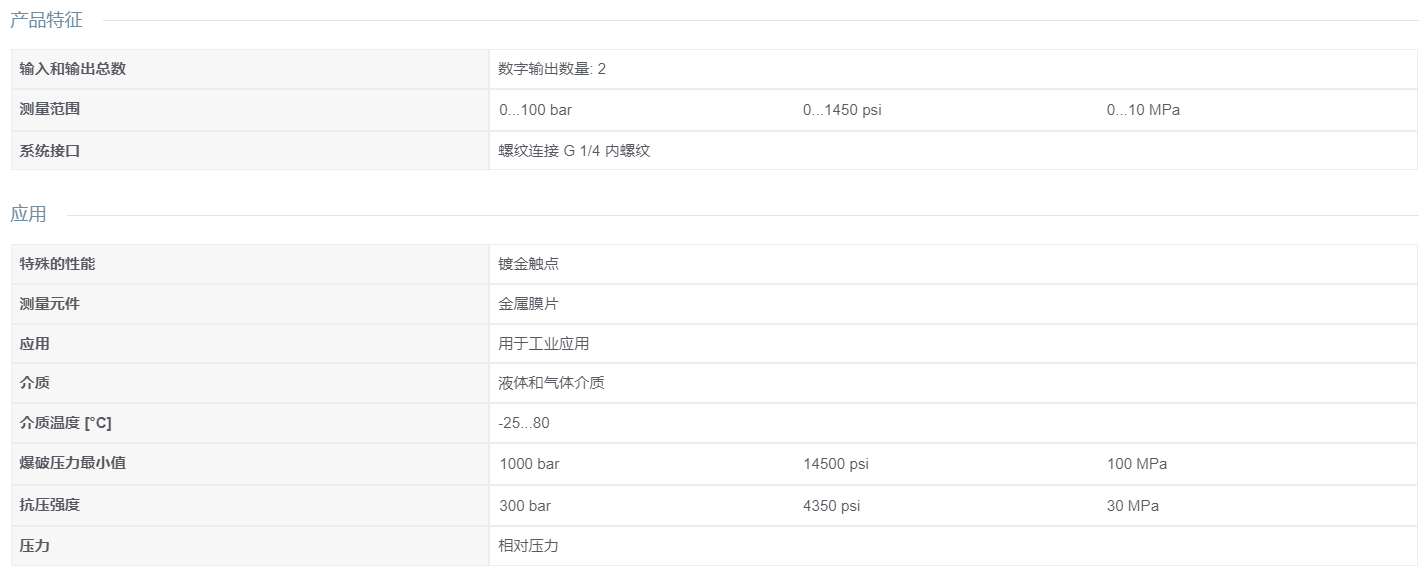Screen dimensions: 1427x575
Task: Select the 0...10 MPa value
Action: click(1143, 110)
